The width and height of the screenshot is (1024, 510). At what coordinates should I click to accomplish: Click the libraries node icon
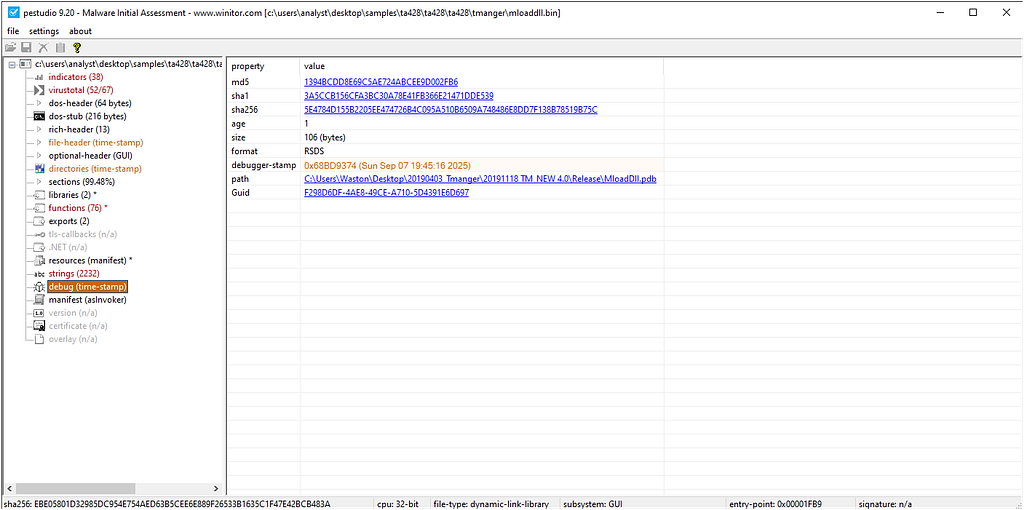[x=39, y=195]
